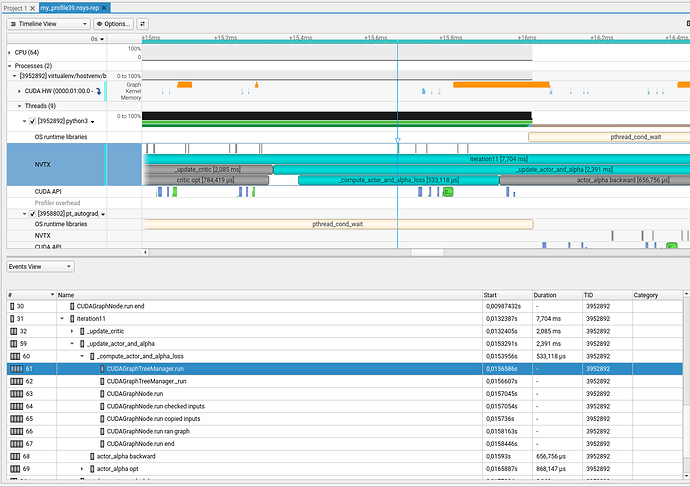This screenshot has width=690, height=487.
Task: Click the Options... button
Action: coord(114,24)
